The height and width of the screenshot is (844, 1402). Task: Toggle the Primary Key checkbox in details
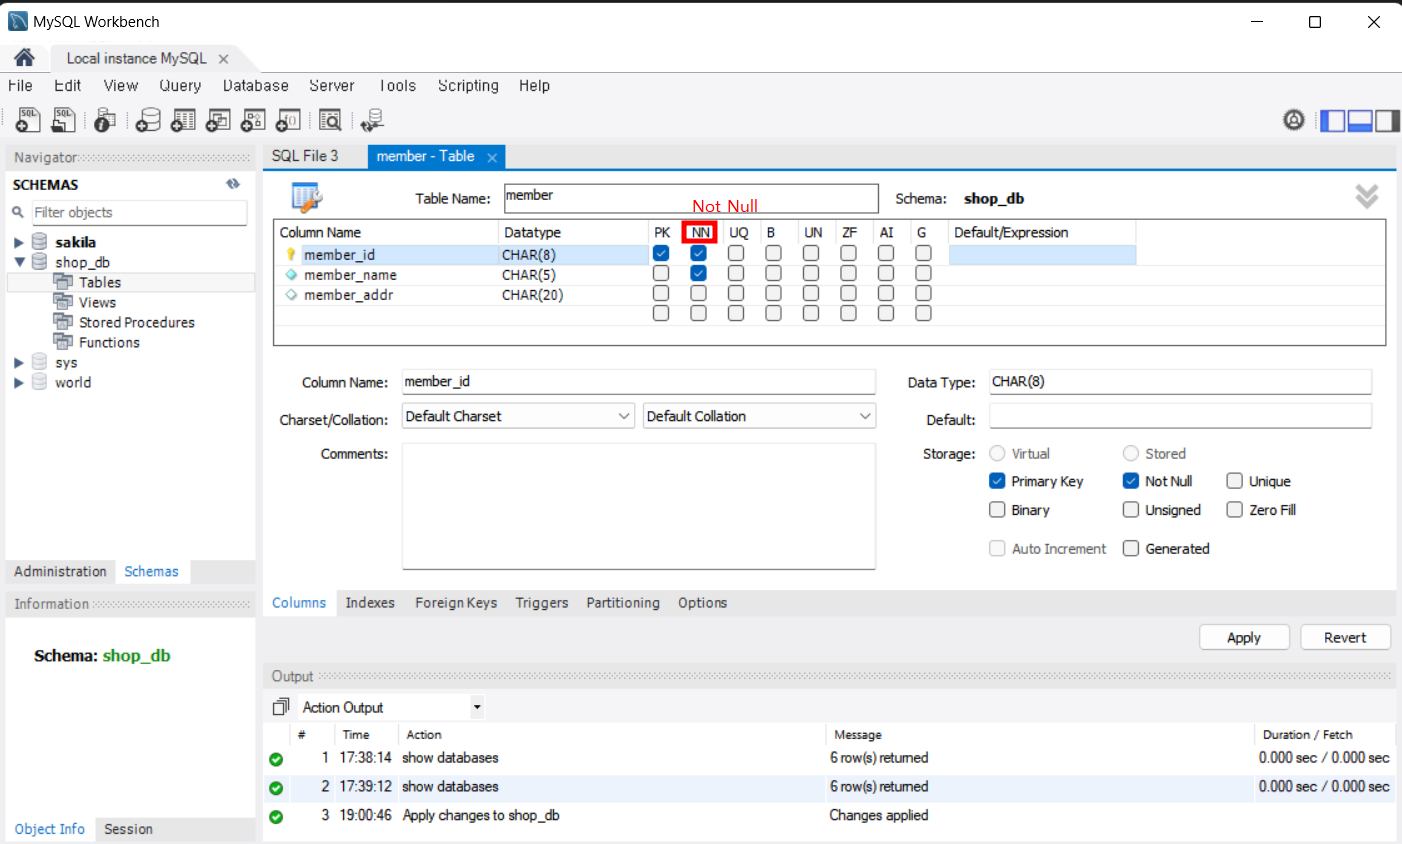tap(997, 481)
